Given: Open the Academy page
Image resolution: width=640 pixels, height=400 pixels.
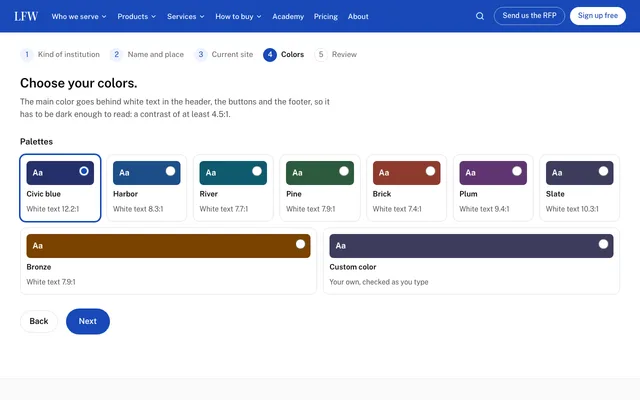Looking at the screenshot, I should pos(288,16).
